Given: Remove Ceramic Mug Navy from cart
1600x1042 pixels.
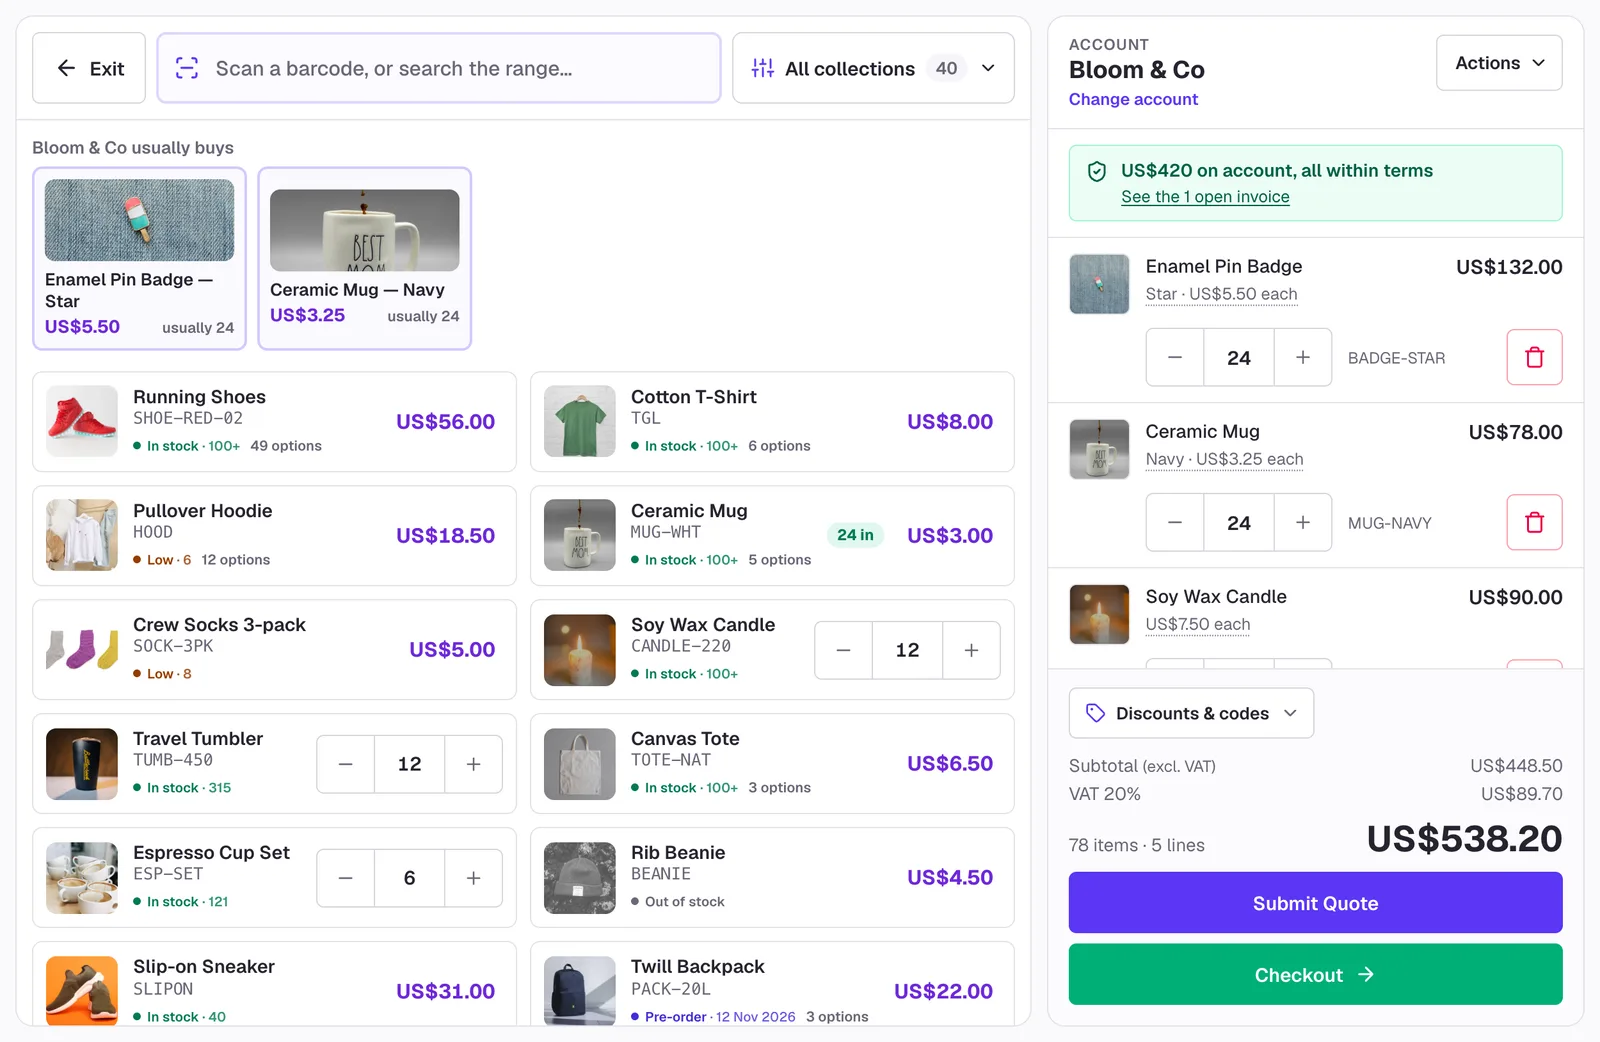Looking at the screenshot, I should [1534, 522].
